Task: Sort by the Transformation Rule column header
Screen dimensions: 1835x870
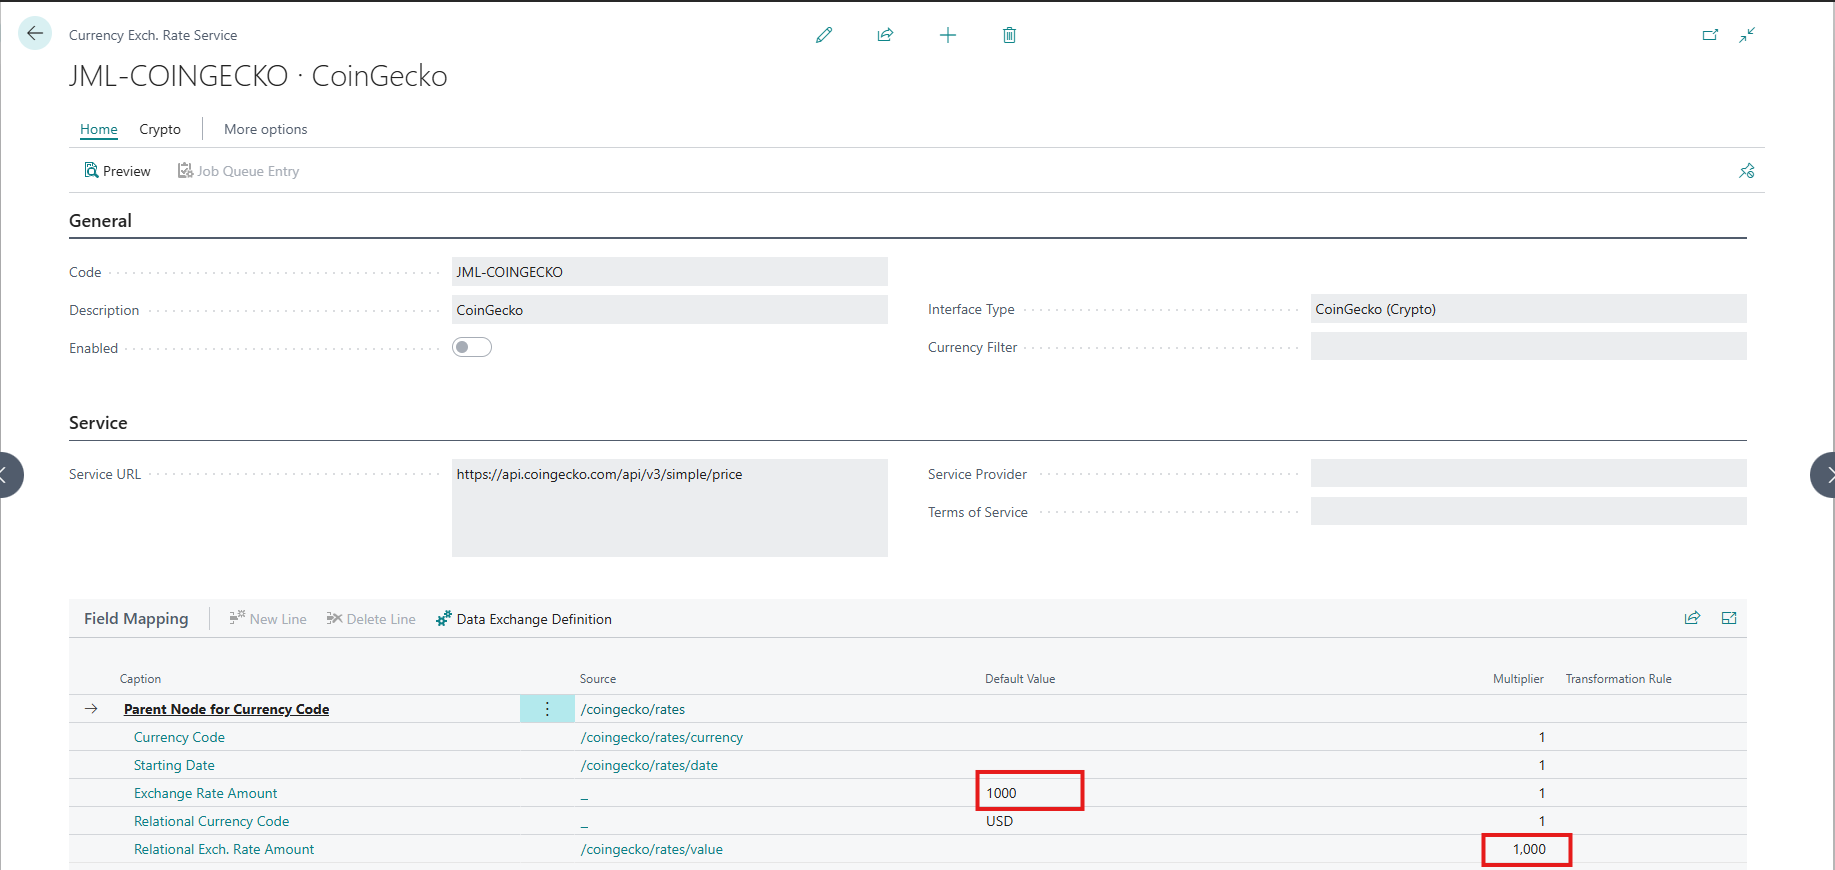Action: [x=1619, y=679]
